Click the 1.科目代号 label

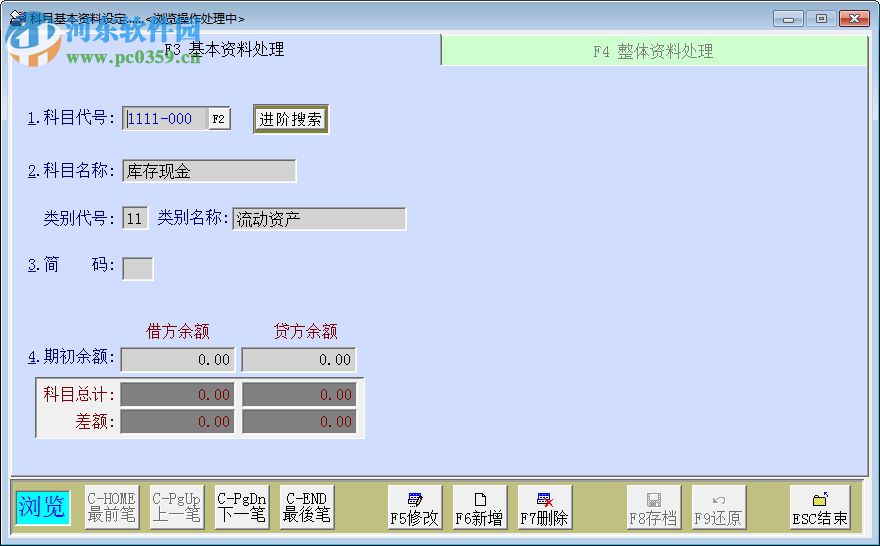tap(71, 118)
